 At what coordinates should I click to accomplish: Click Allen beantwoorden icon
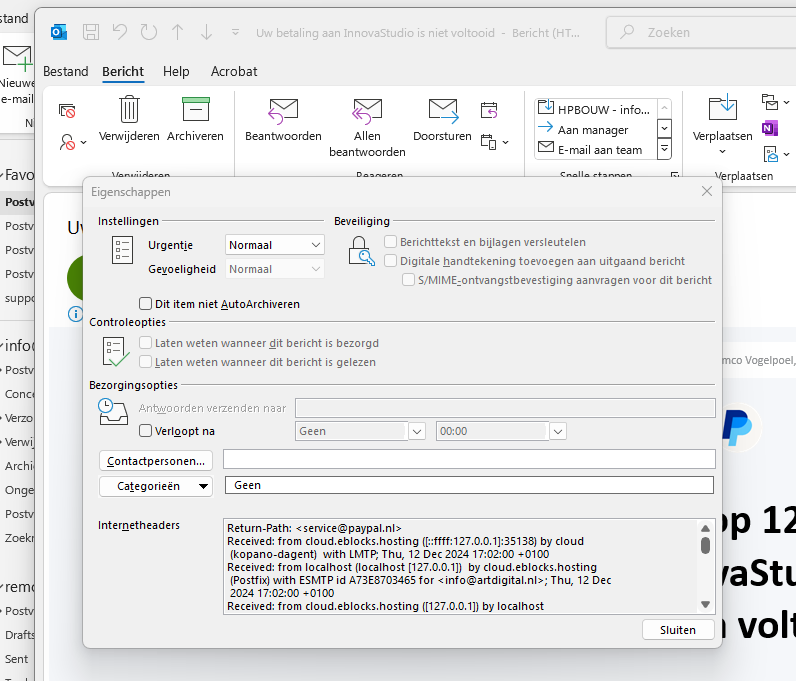367,110
